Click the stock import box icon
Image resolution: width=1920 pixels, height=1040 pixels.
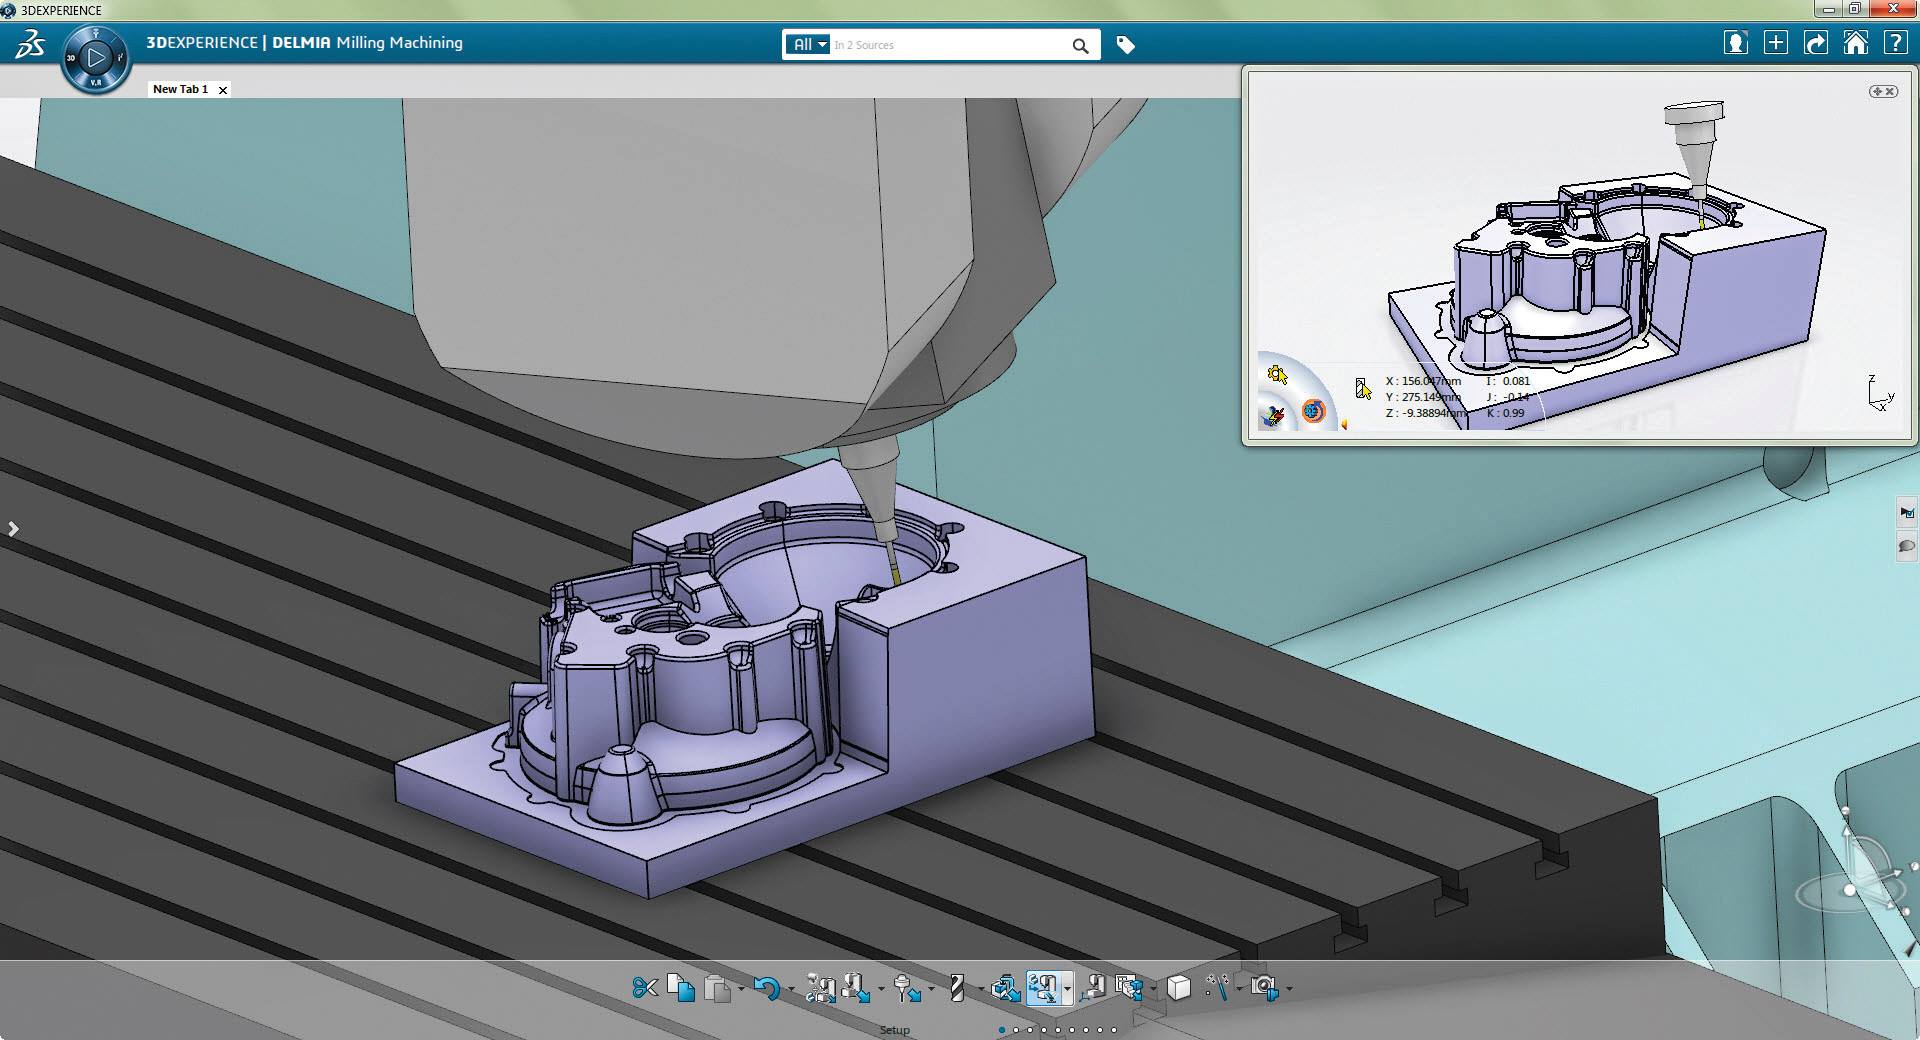coord(1005,988)
